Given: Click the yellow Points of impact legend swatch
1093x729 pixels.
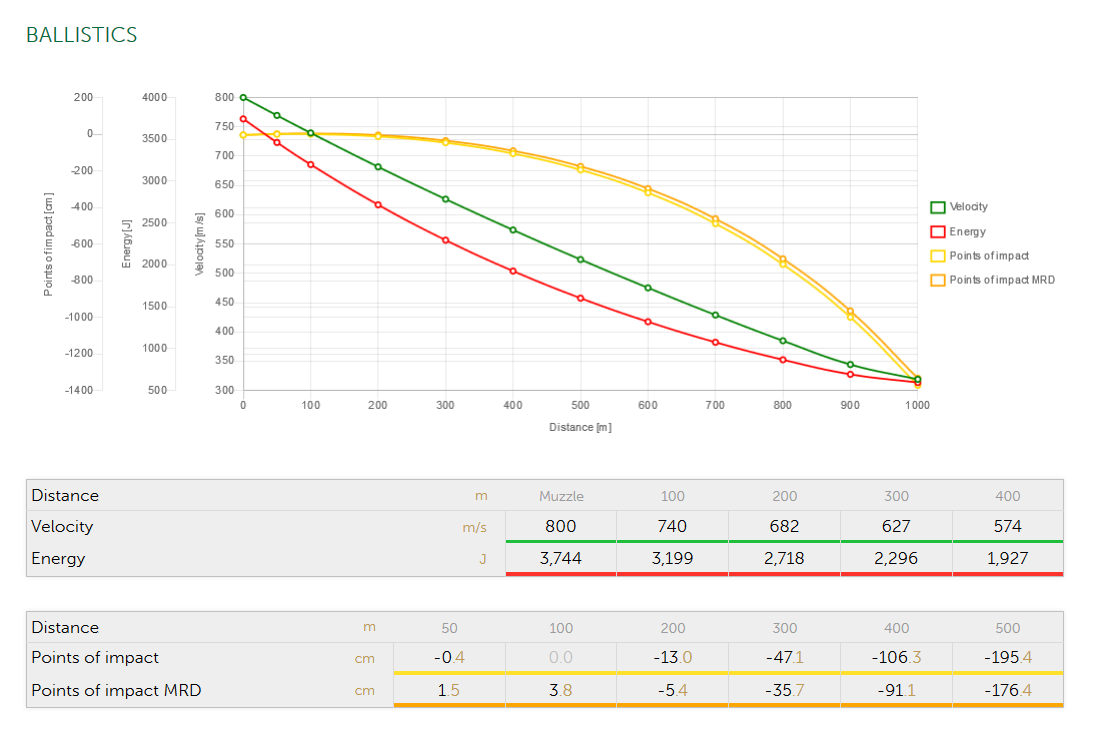Looking at the screenshot, I should point(938,256).
